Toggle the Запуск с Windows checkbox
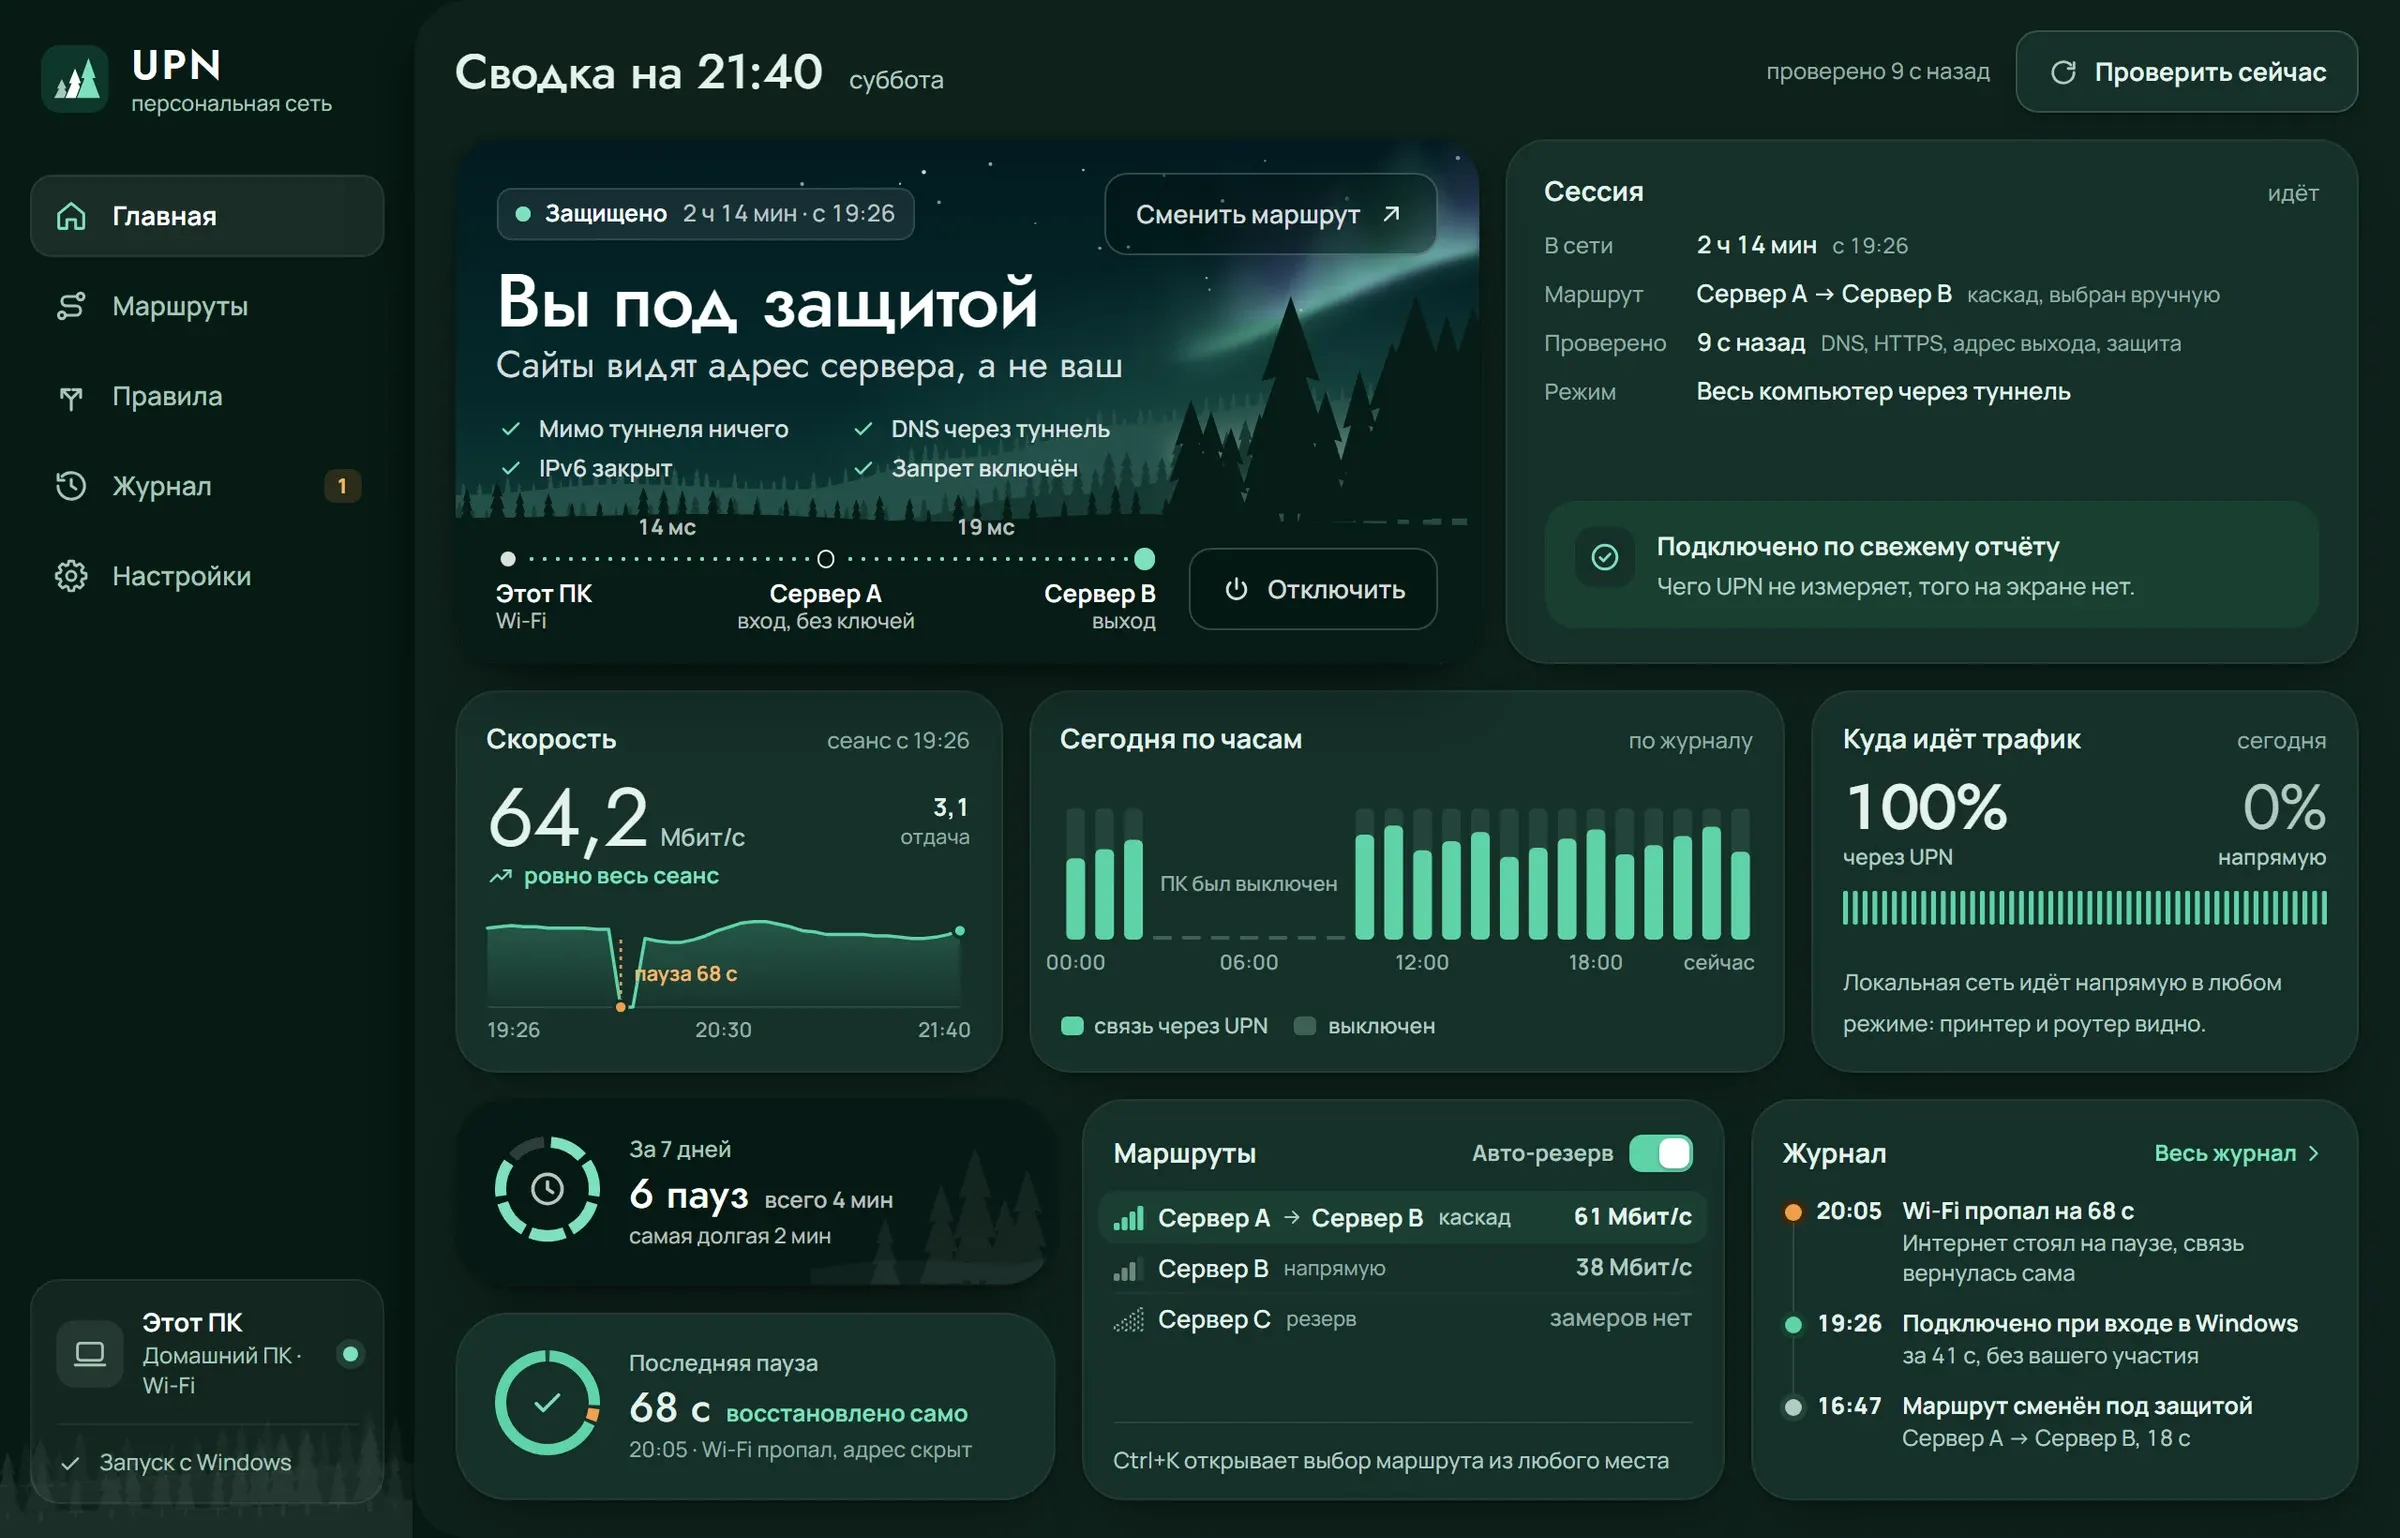Screen dimensions: 2400x1538 click(70, 1463)
